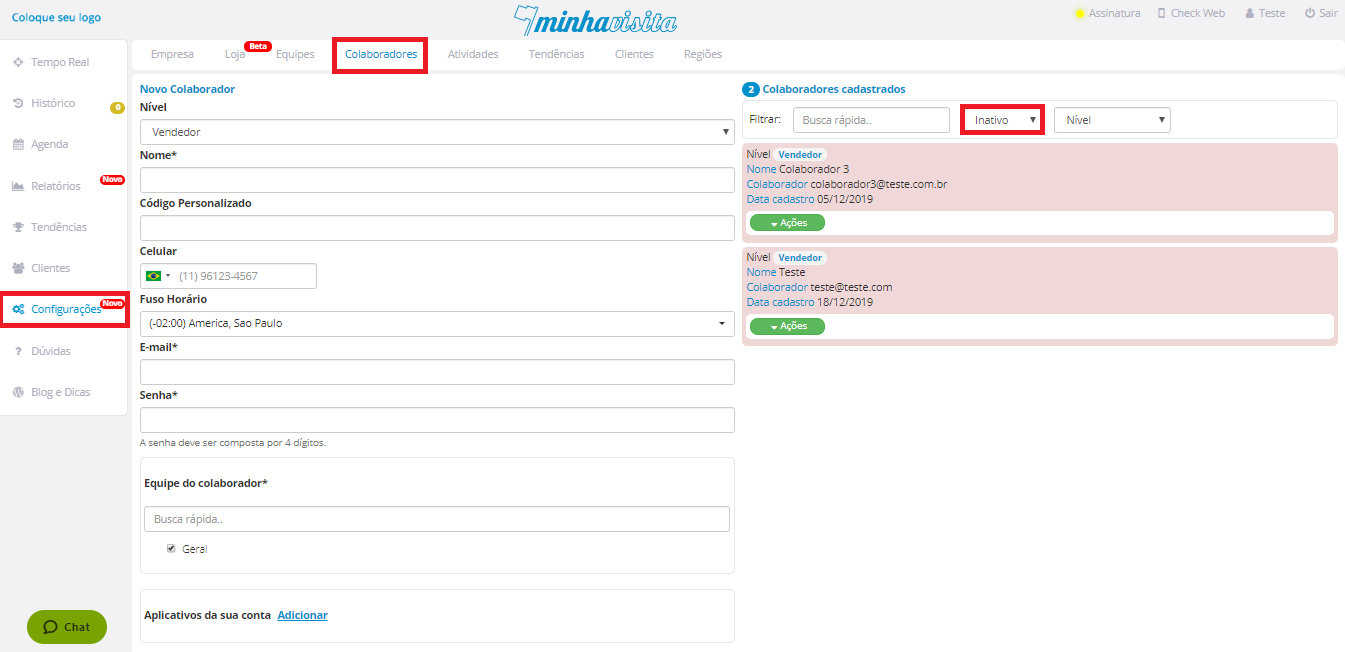Click the Sair logout icon
The height and width of the screenshot is (652, 1345).
pos(1310,13)
